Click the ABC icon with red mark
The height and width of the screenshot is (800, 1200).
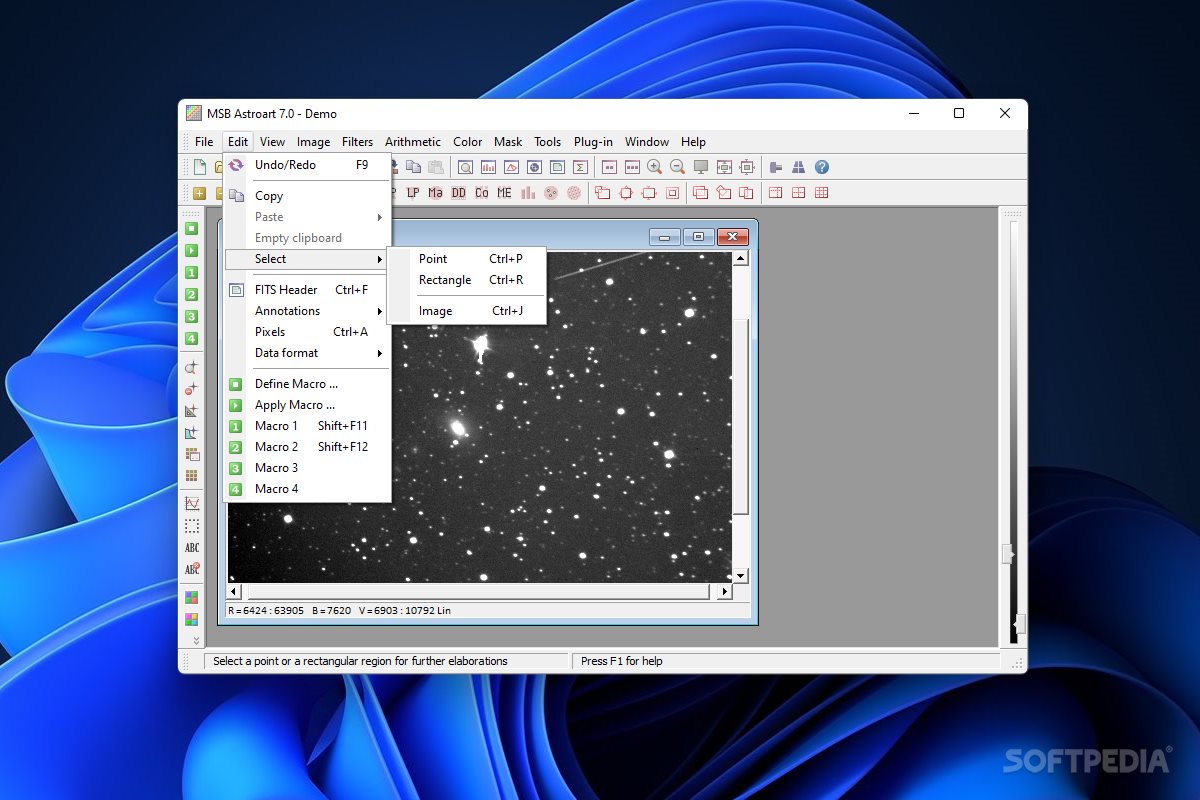point(191,570)
